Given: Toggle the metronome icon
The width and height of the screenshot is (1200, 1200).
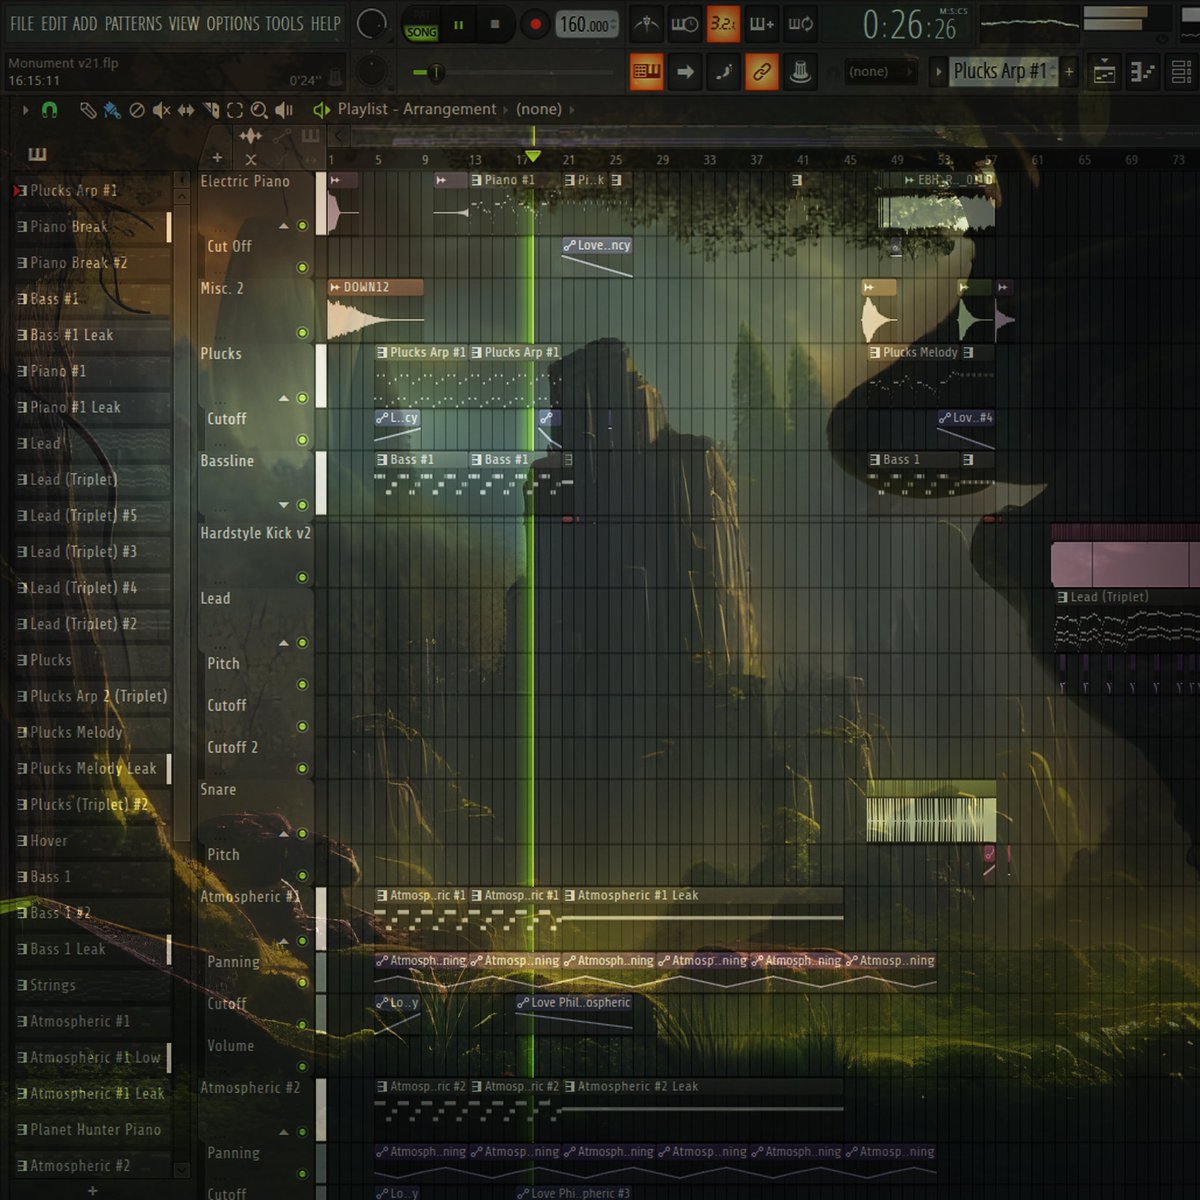Looking at the screenshot, I should click(647, 24).
